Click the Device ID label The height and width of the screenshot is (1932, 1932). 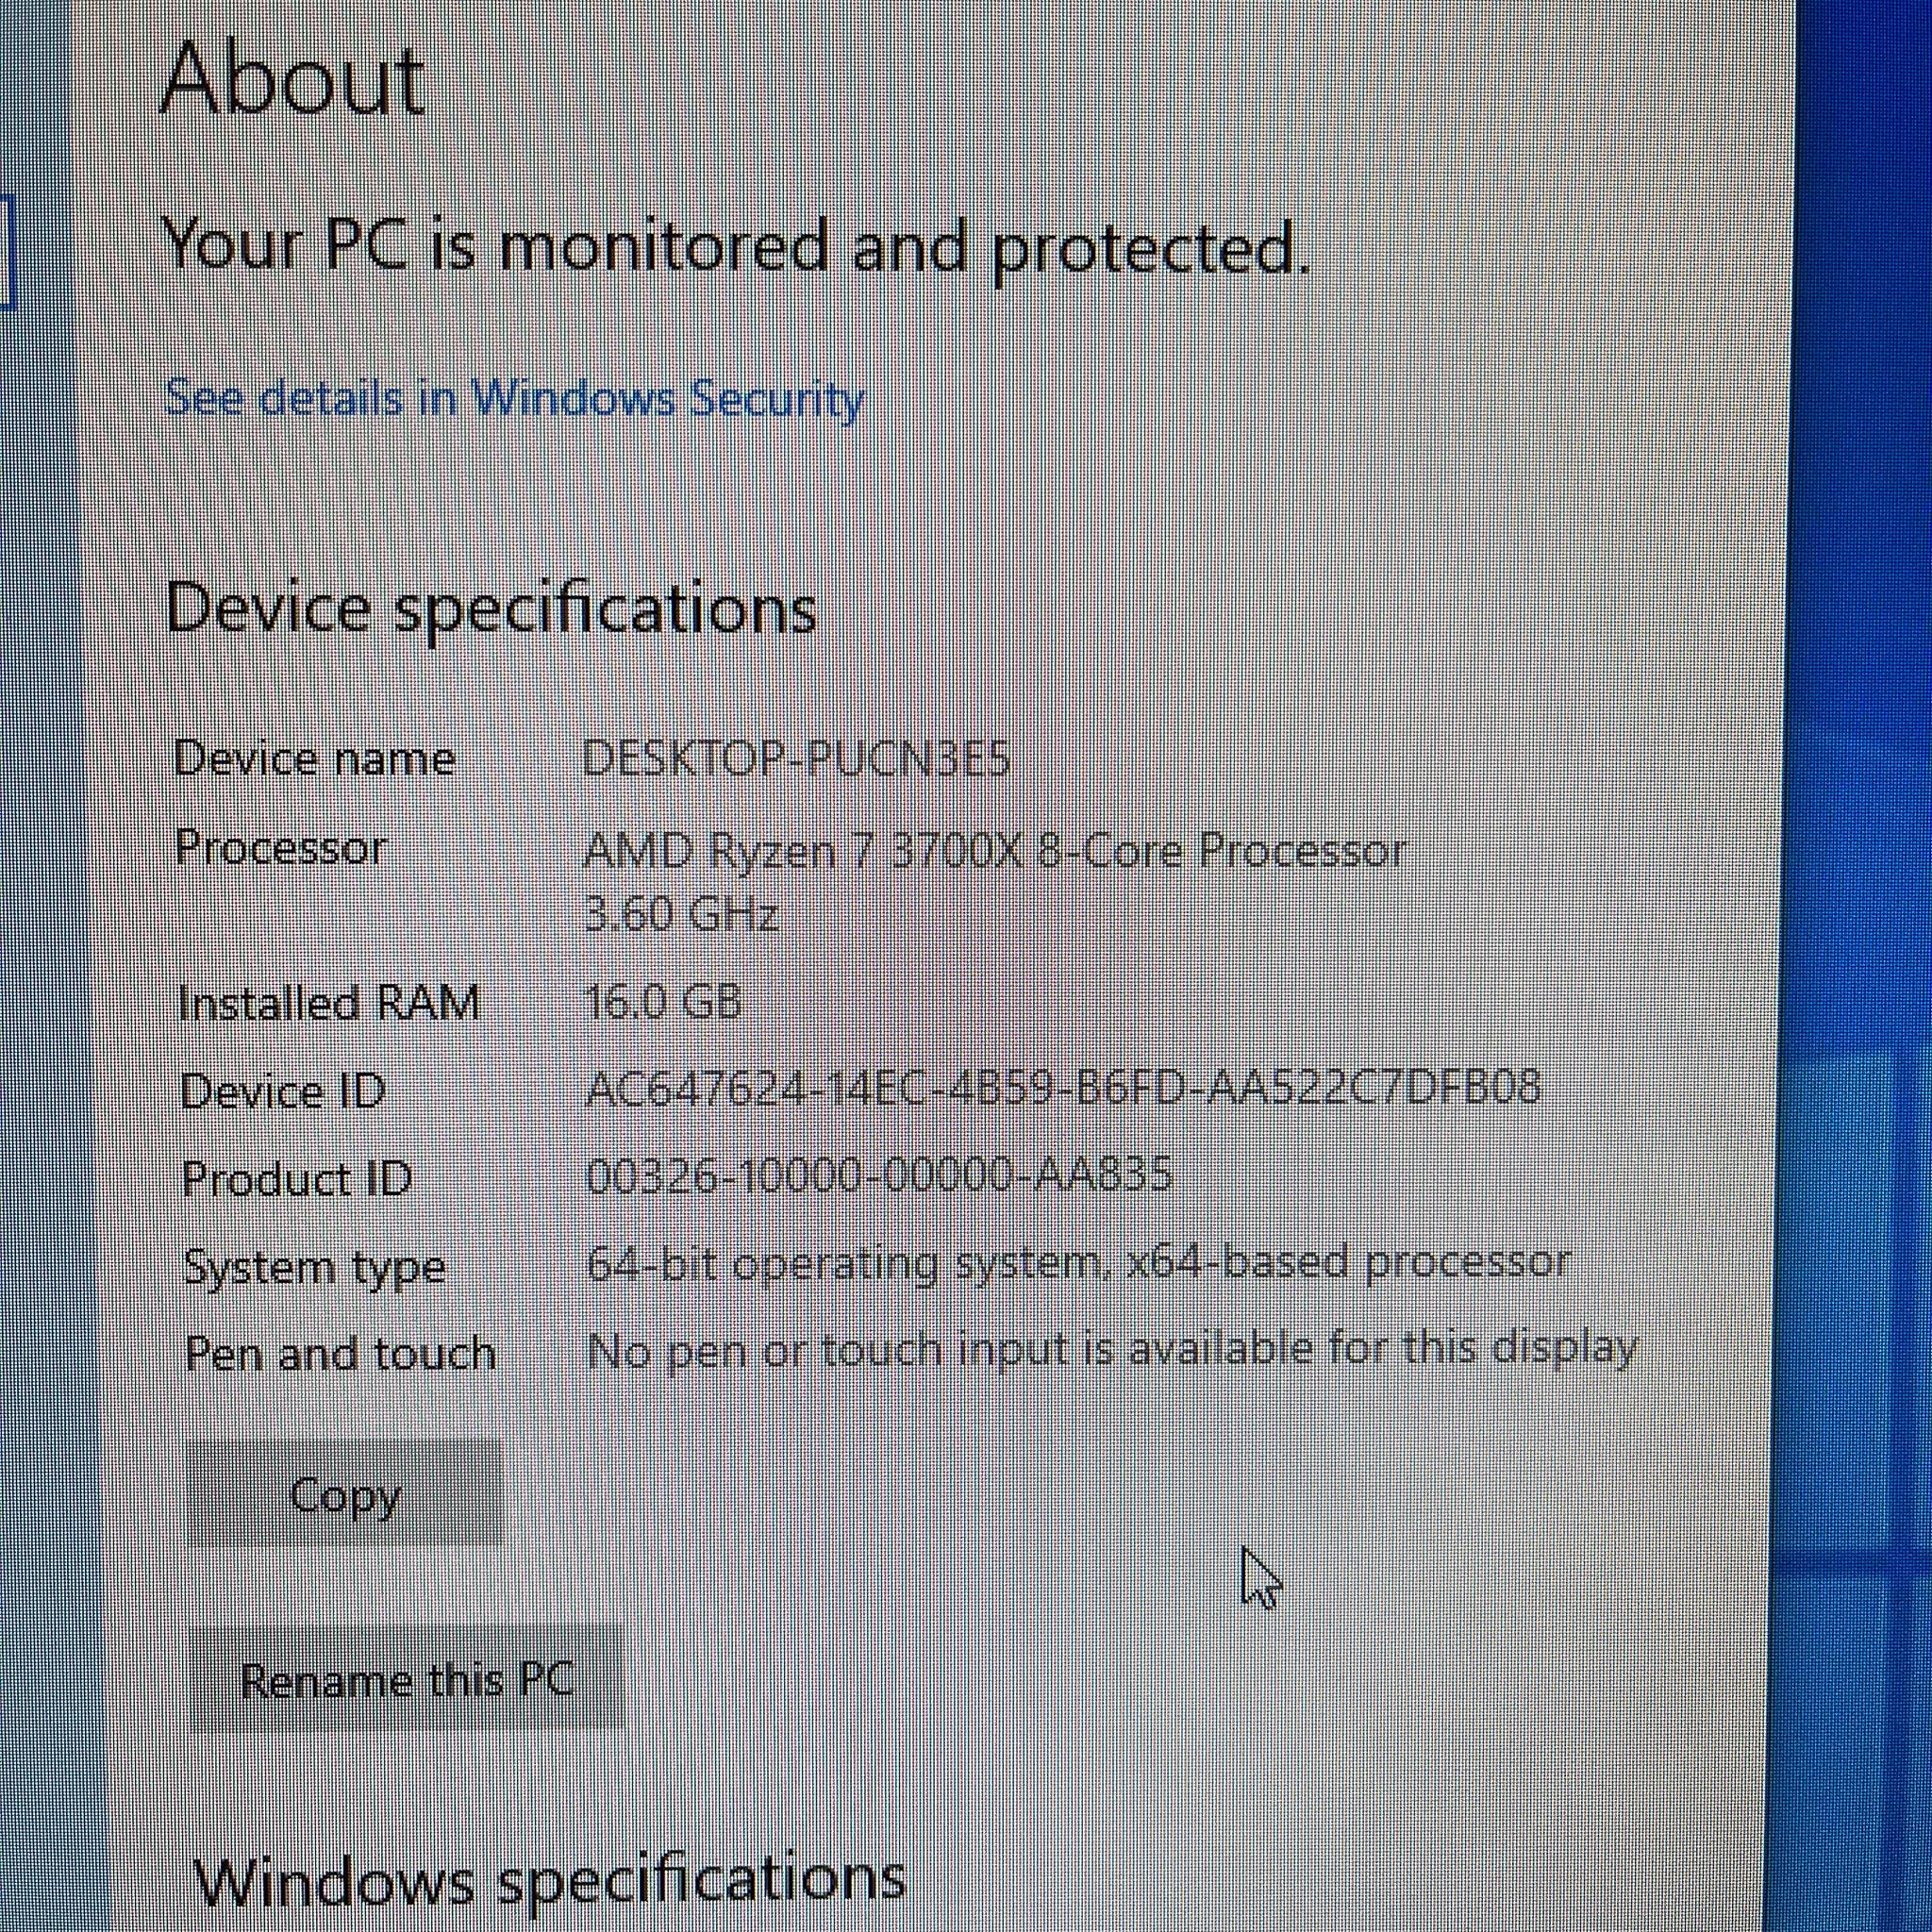tap(283, 1091)
